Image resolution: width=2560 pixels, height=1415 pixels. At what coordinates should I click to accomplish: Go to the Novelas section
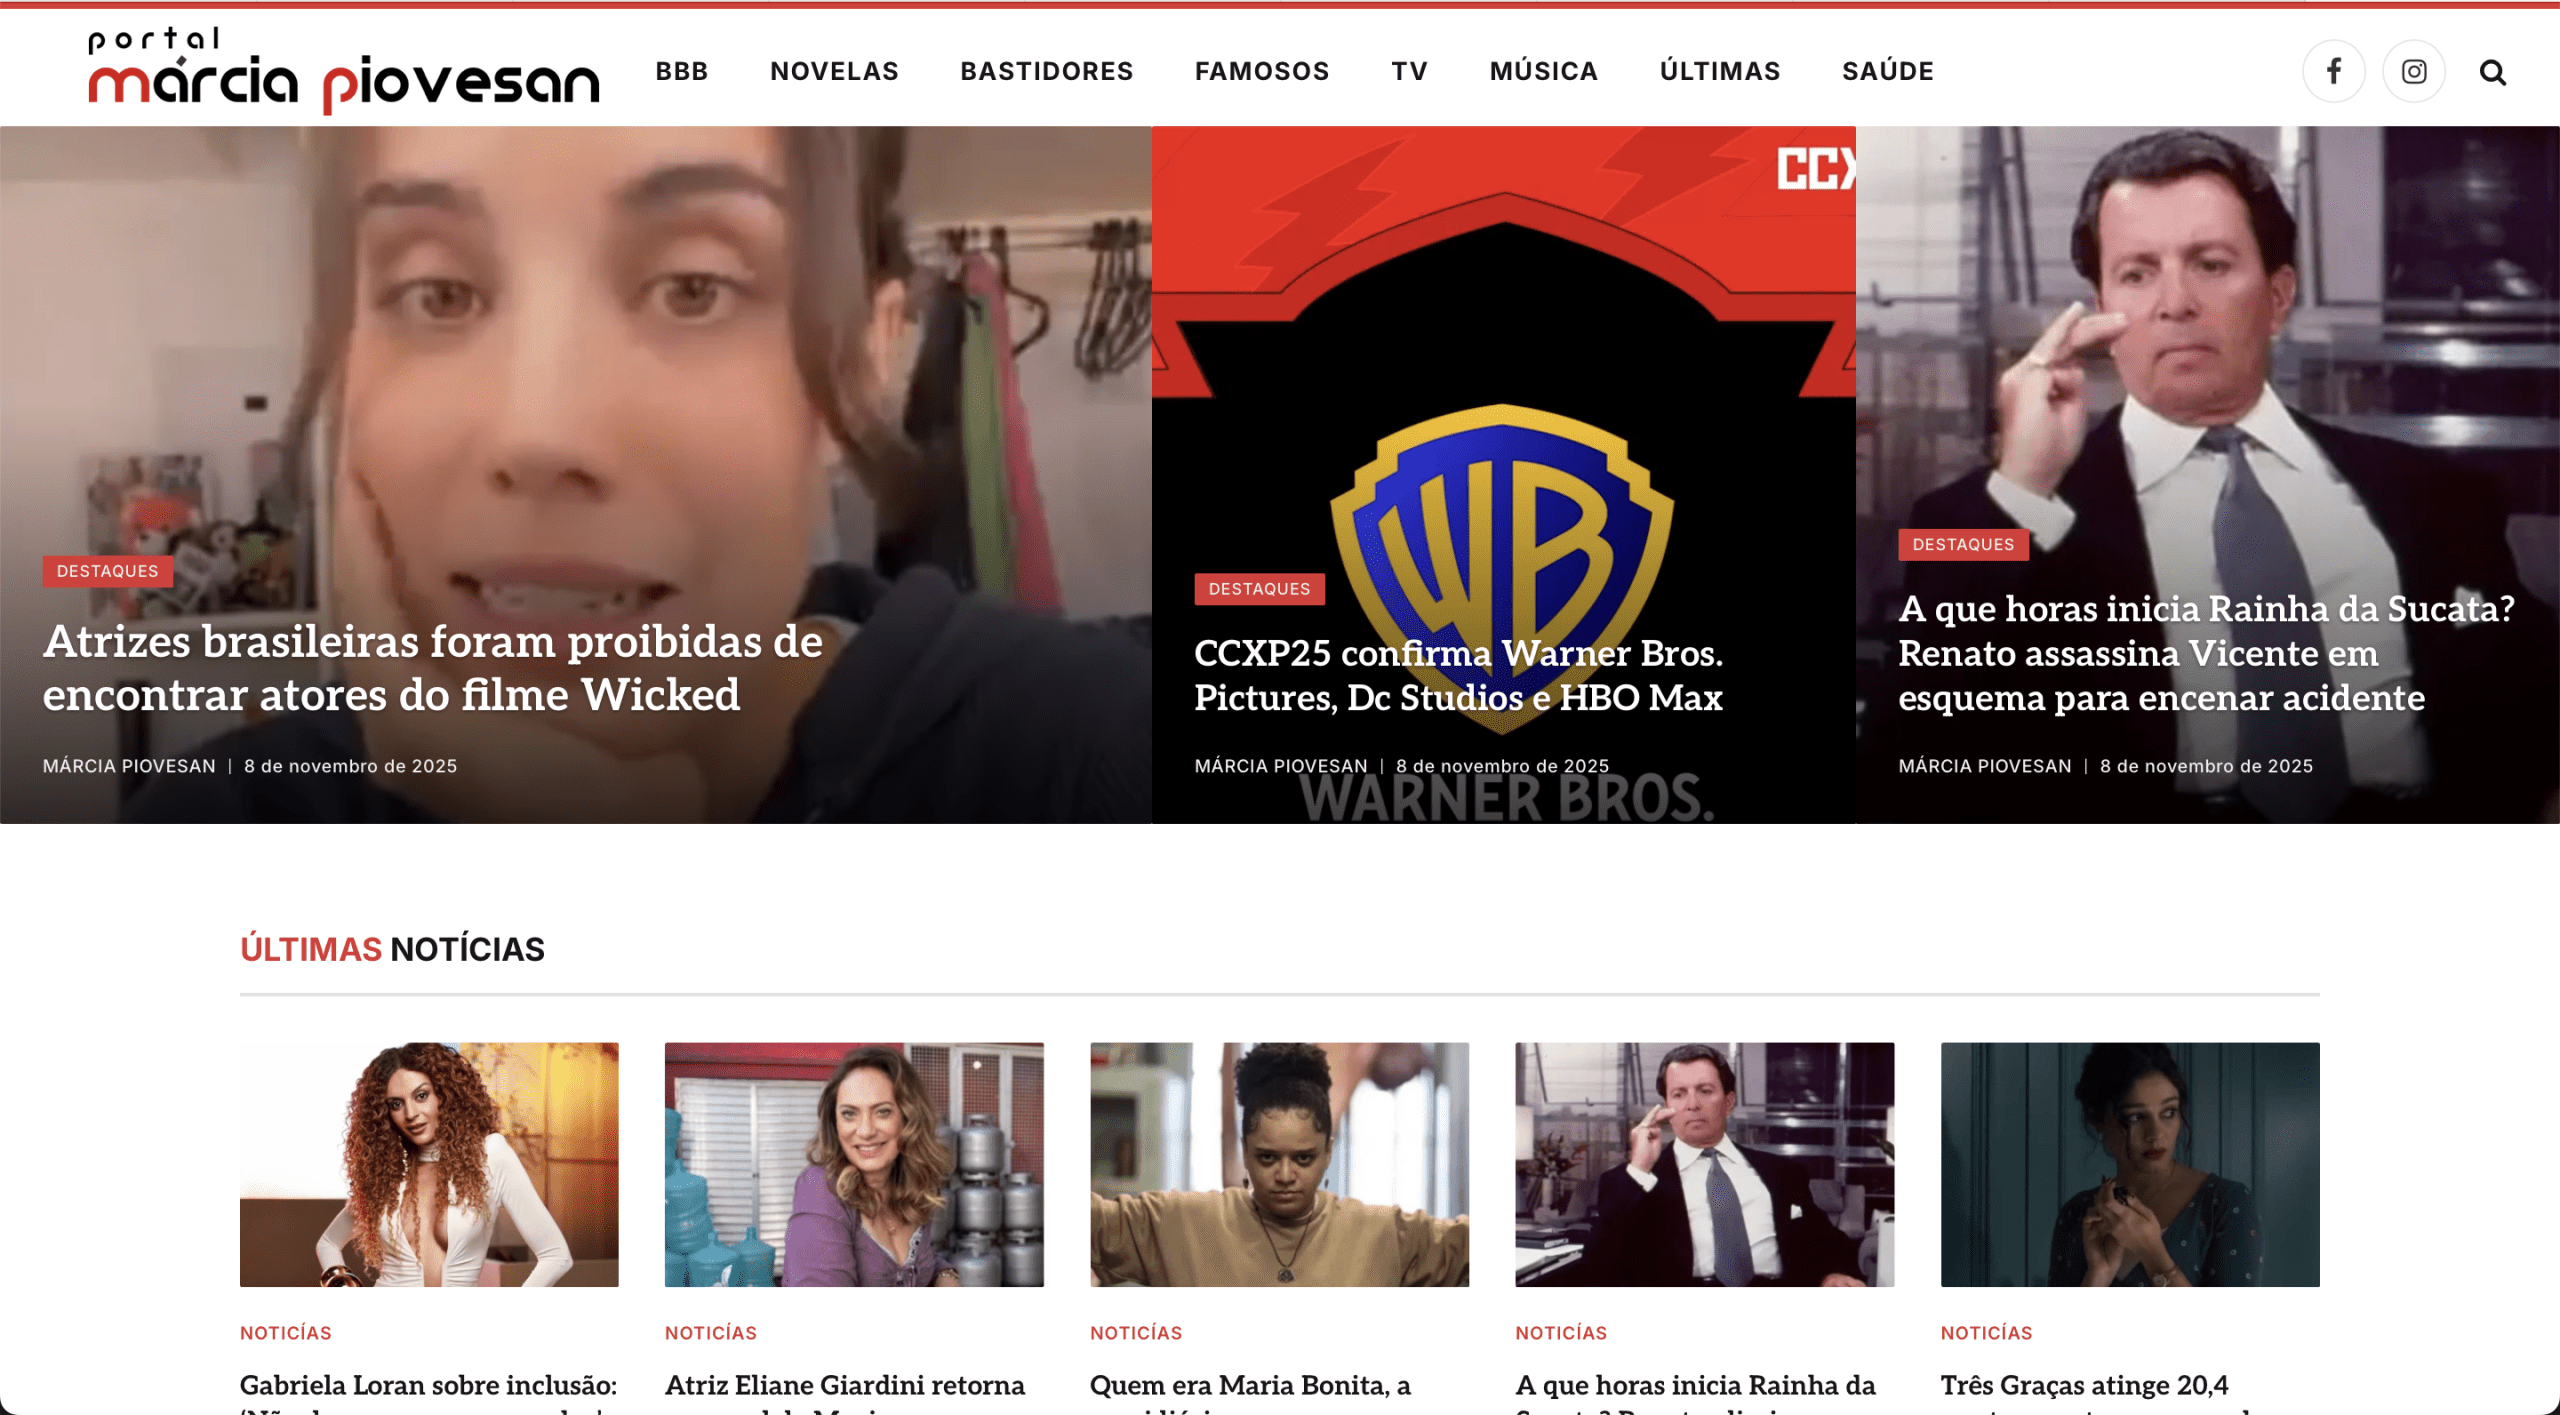click(x=834, y=71)
